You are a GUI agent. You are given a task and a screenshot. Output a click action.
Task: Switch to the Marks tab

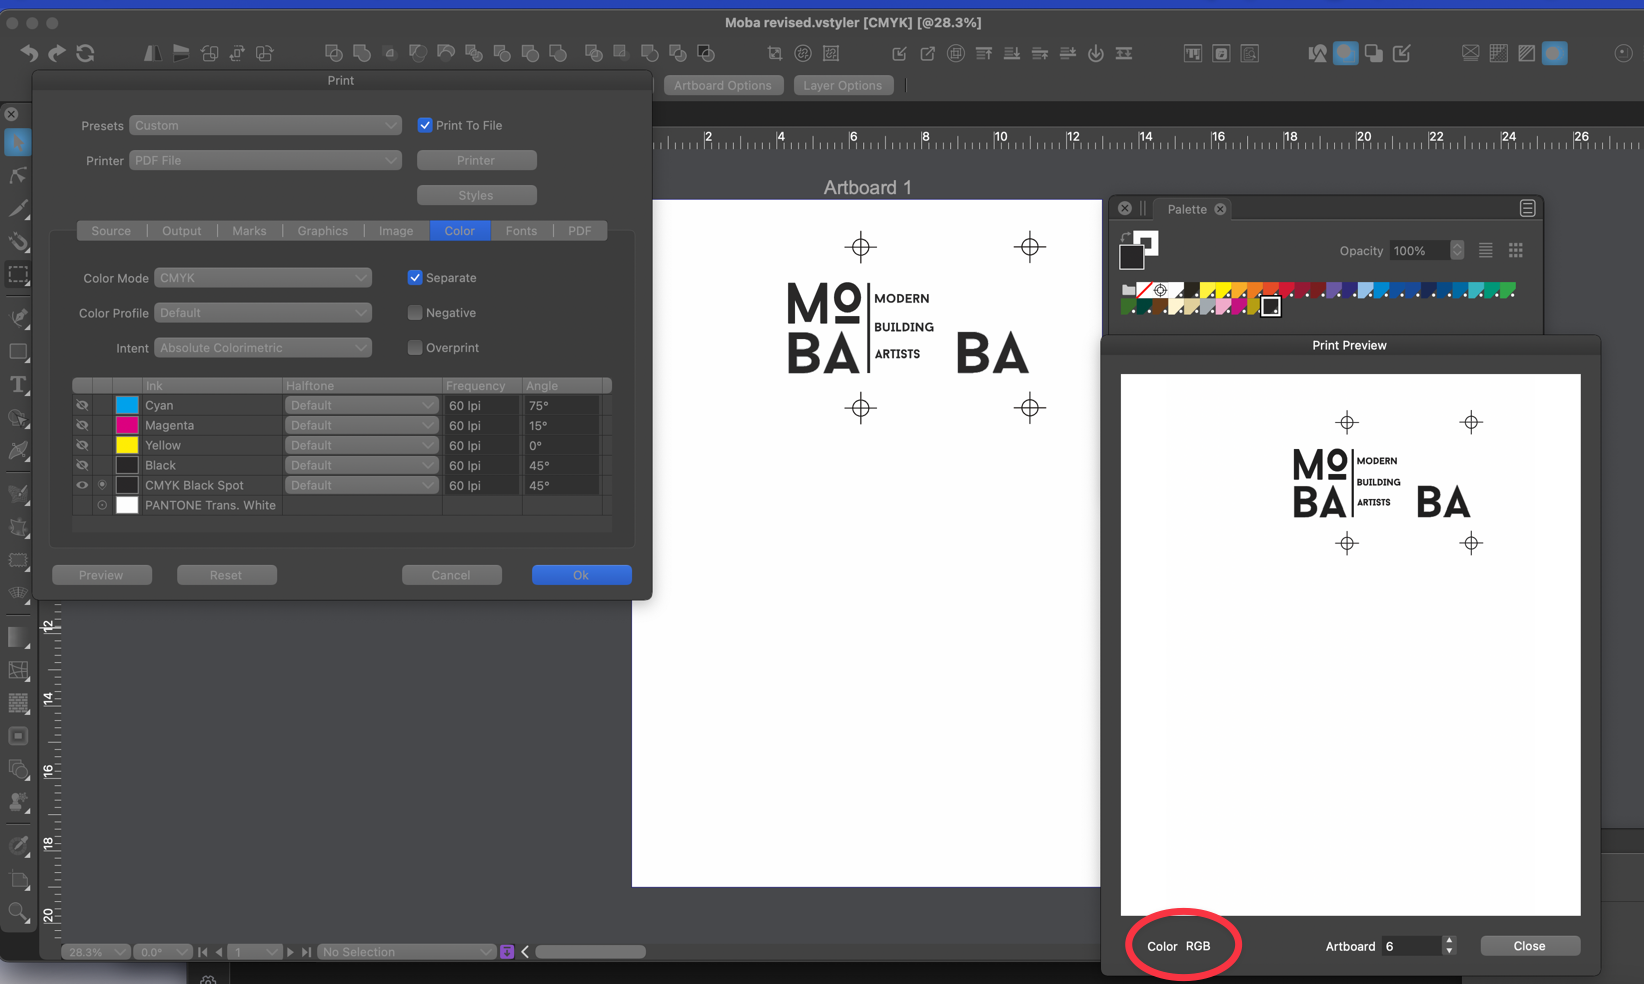click(249, 231)
